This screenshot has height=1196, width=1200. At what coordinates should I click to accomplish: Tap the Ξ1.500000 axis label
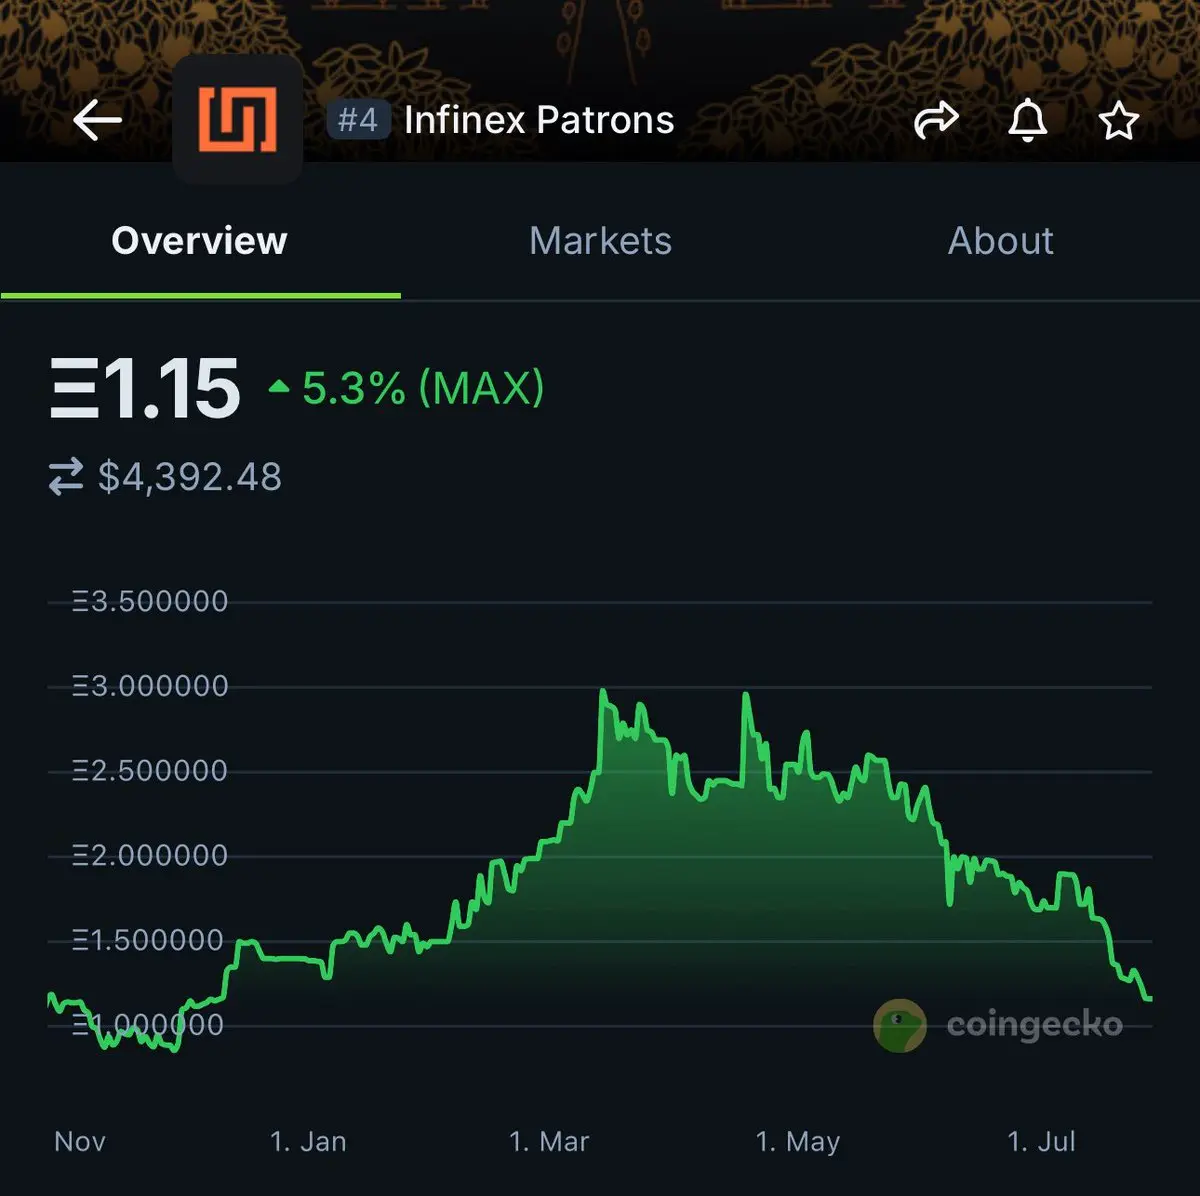pyautogui.click(x=147, y=941)
